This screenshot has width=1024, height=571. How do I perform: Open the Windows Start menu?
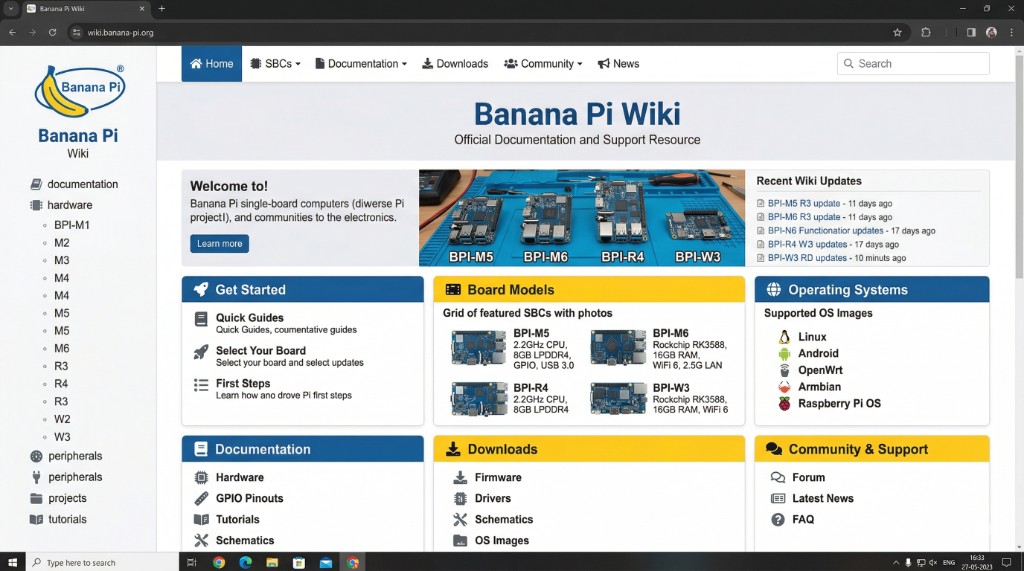12,562
